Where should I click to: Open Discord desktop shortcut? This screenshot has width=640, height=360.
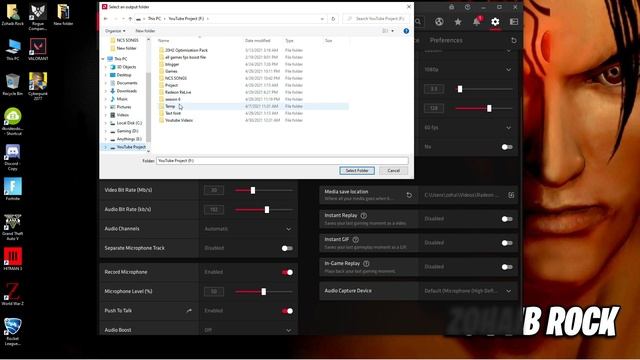(13, 158)
